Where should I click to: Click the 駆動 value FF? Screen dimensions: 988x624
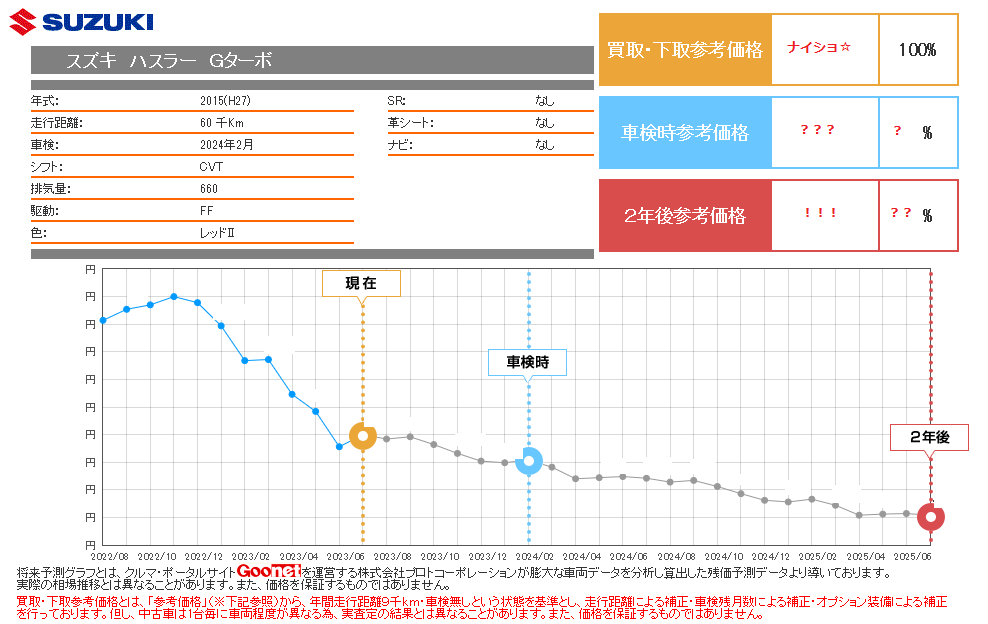tap(206, 211)
